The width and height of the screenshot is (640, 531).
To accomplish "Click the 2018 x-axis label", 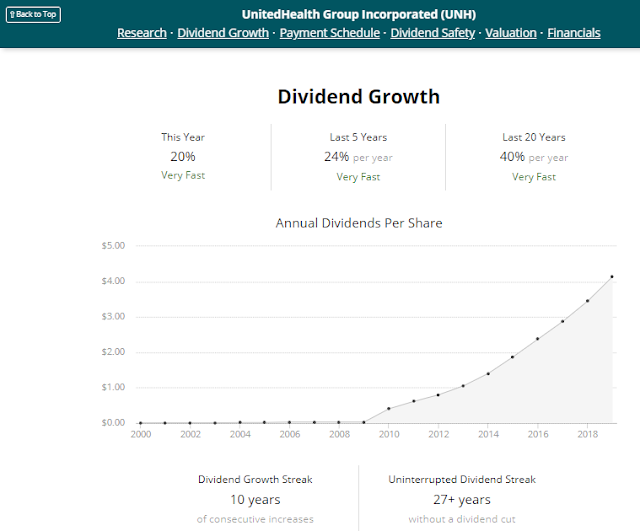I will point(588,434).
